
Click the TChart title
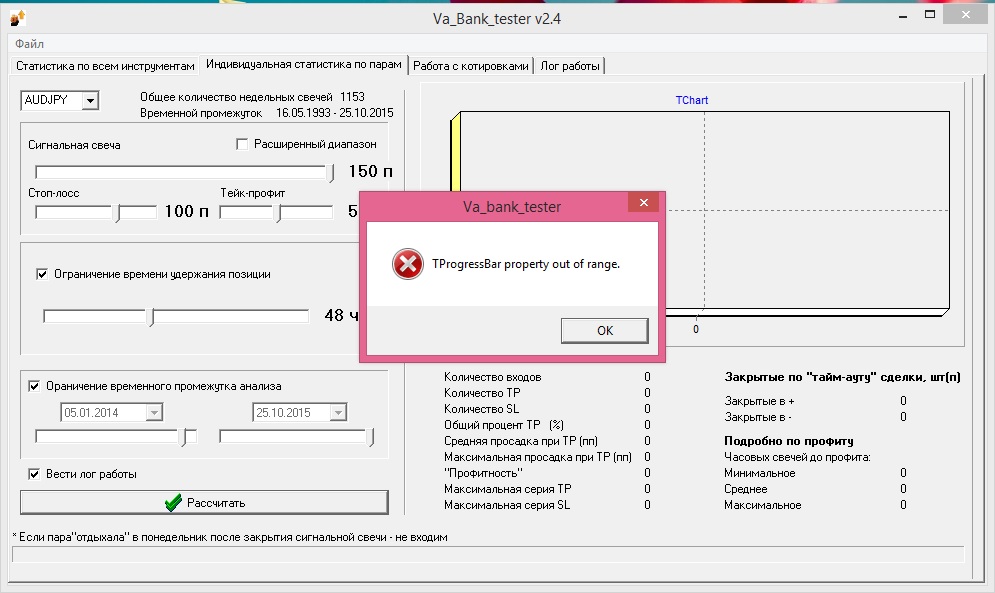[692, 100]
